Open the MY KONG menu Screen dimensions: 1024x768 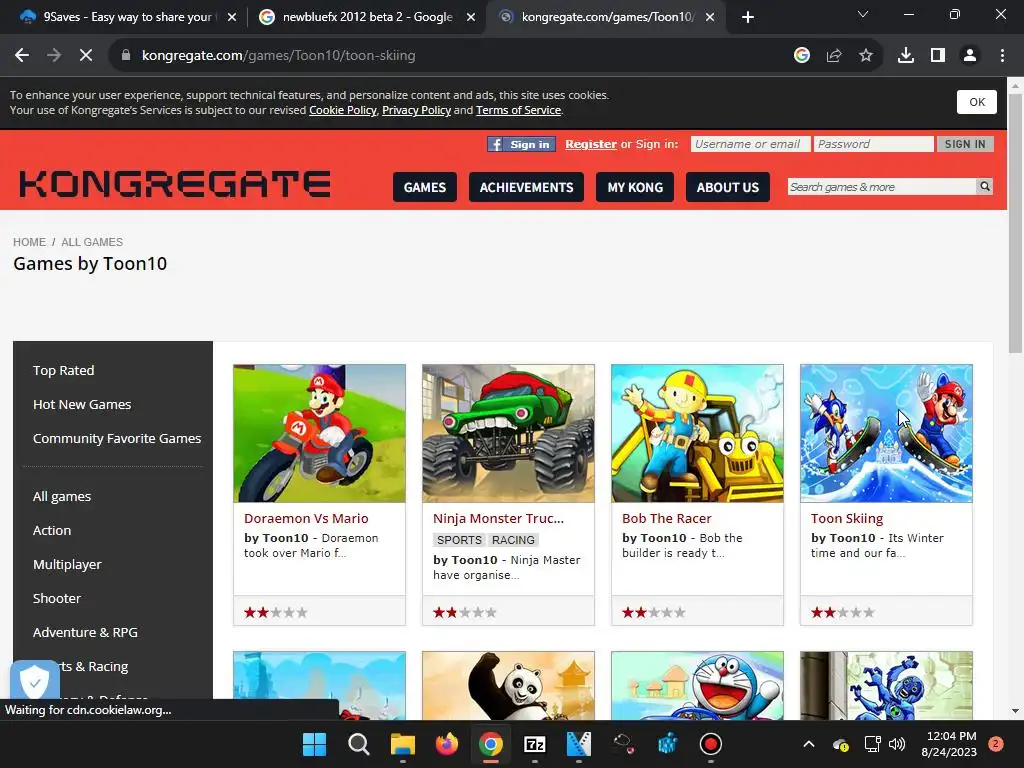(635, 187)
